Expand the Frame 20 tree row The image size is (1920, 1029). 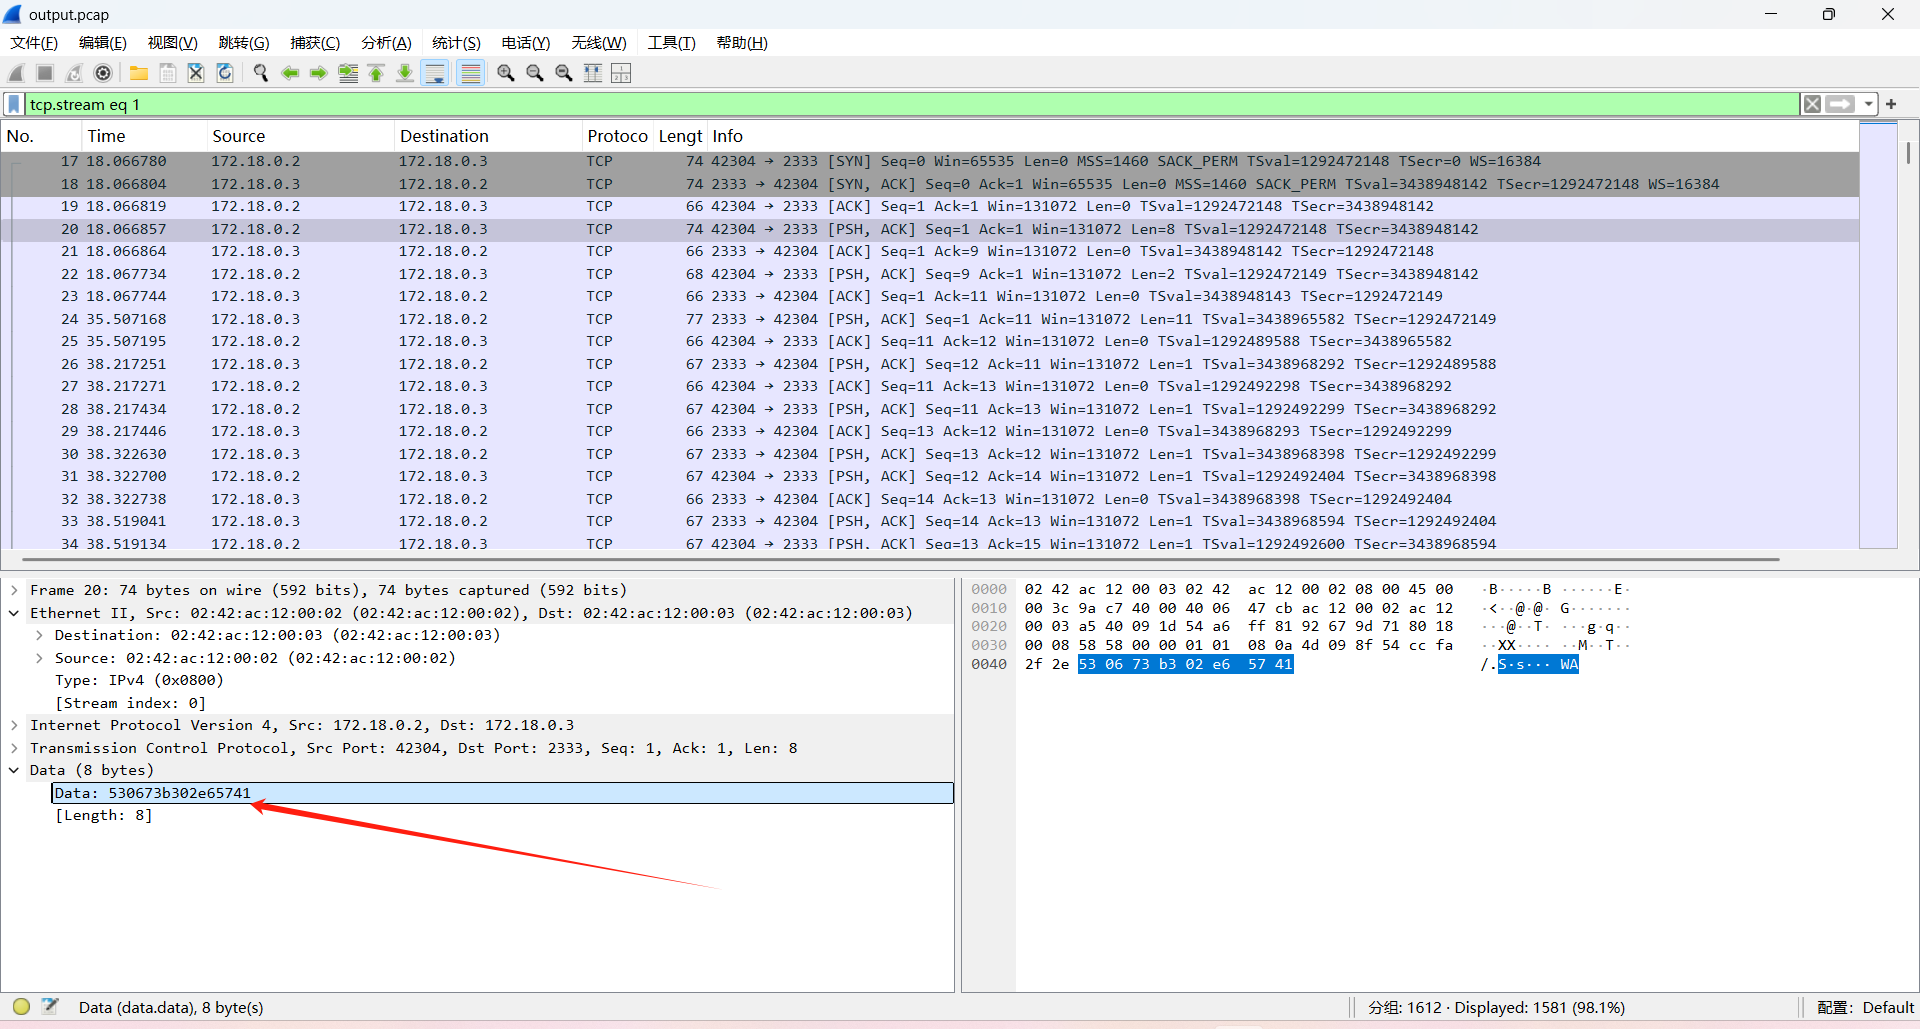coord(15,591)
